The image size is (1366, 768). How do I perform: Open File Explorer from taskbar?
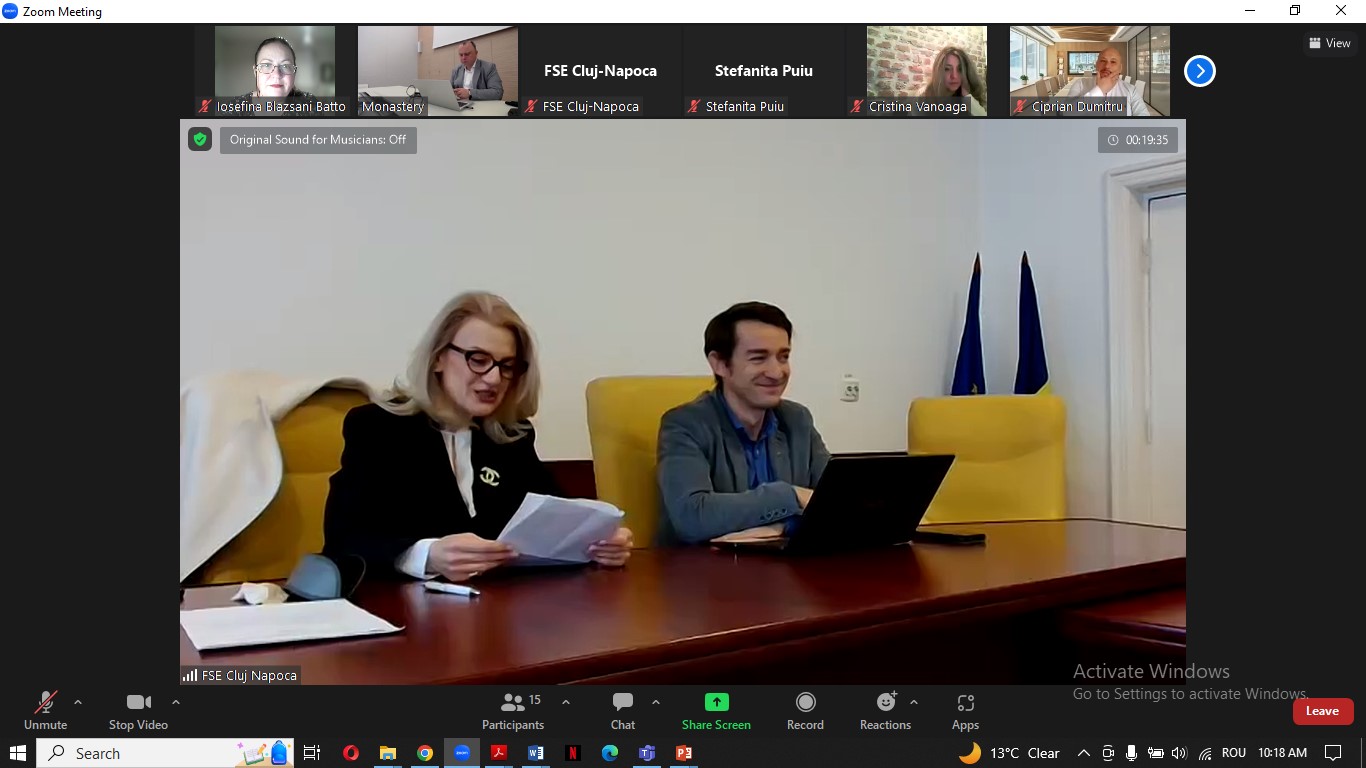pyautogui.click(x=388, y=753)
